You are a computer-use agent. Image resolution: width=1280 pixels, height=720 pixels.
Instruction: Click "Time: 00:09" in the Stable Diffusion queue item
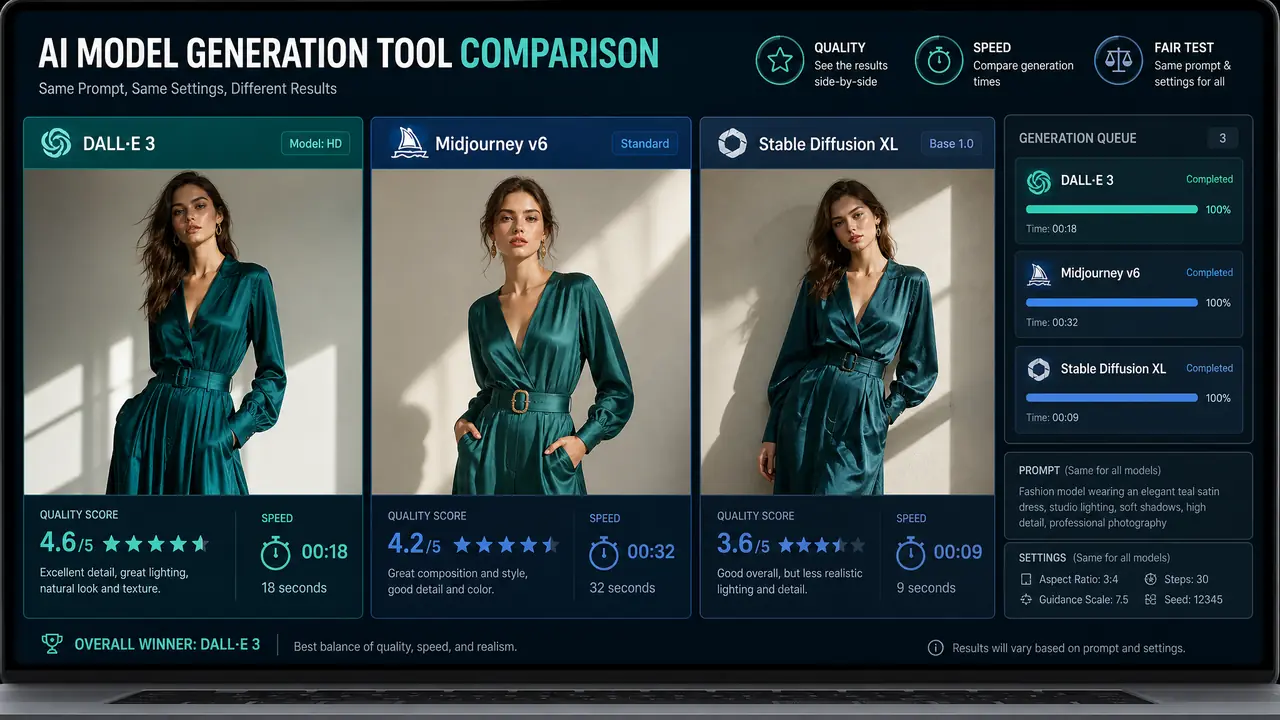click(1052, 417)
